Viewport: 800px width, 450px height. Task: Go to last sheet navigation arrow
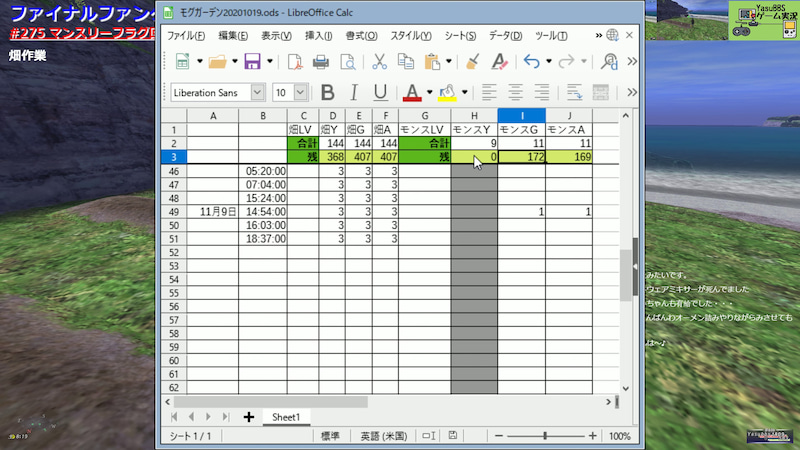[x=226, y=417]
